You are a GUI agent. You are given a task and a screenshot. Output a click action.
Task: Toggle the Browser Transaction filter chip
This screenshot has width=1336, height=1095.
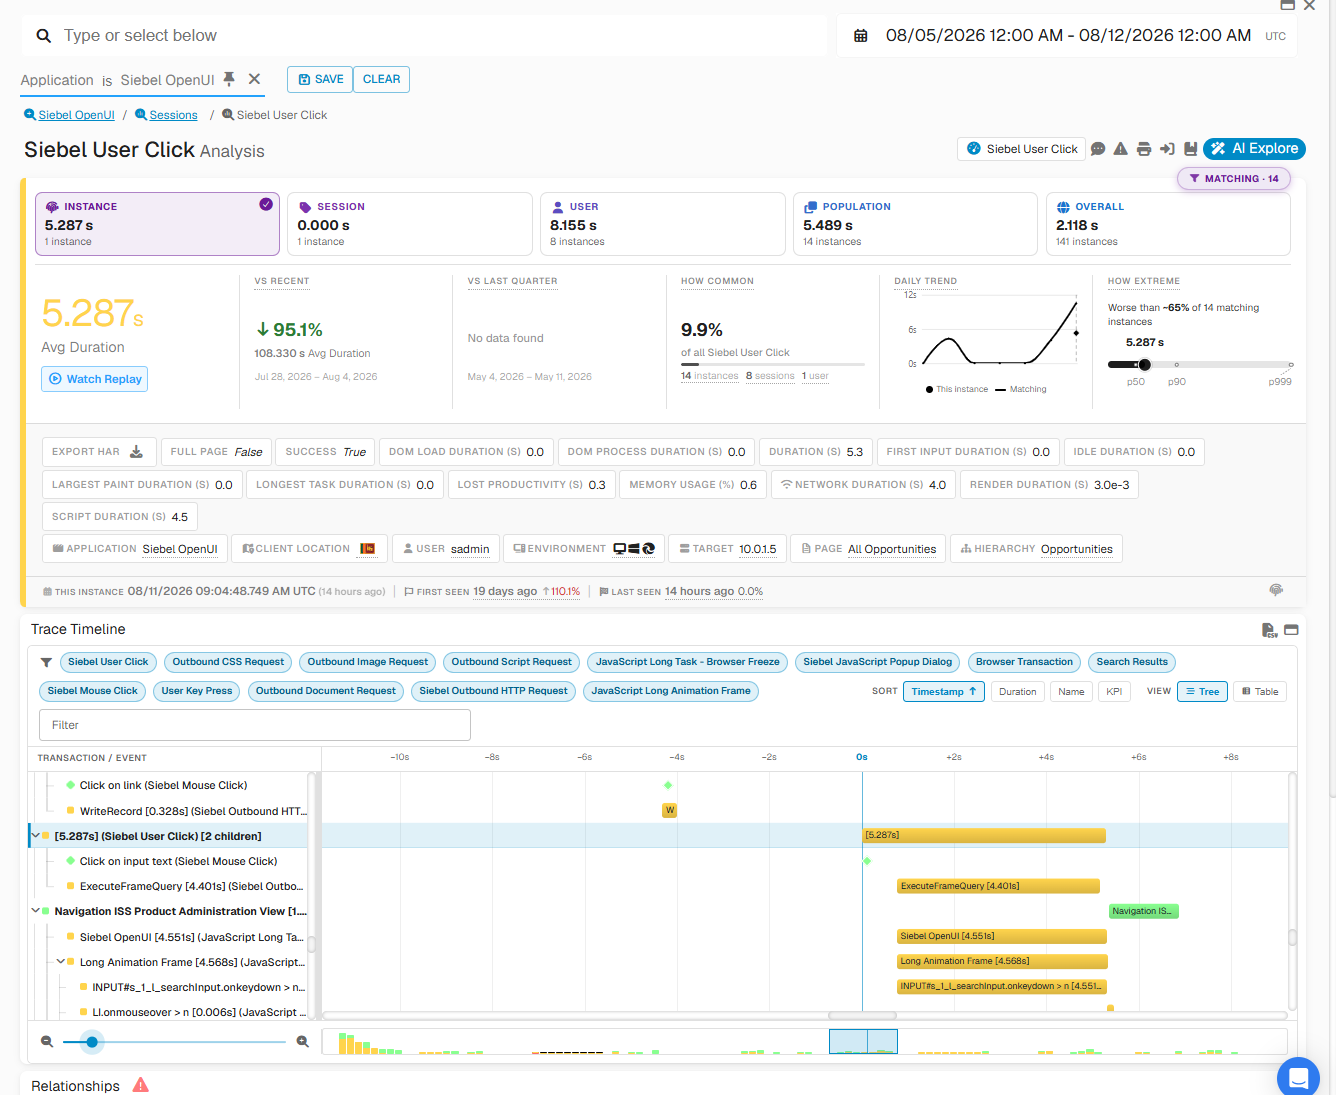[1024, 662]
